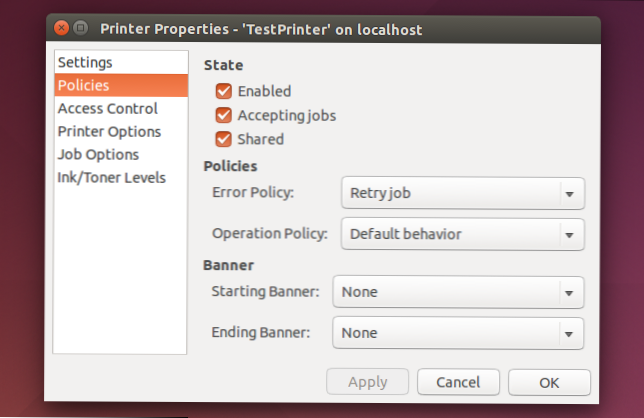Switch to Access Control page
Image resolution: width=644 pixels, height=418 pixels.
(x=107, y=109)
